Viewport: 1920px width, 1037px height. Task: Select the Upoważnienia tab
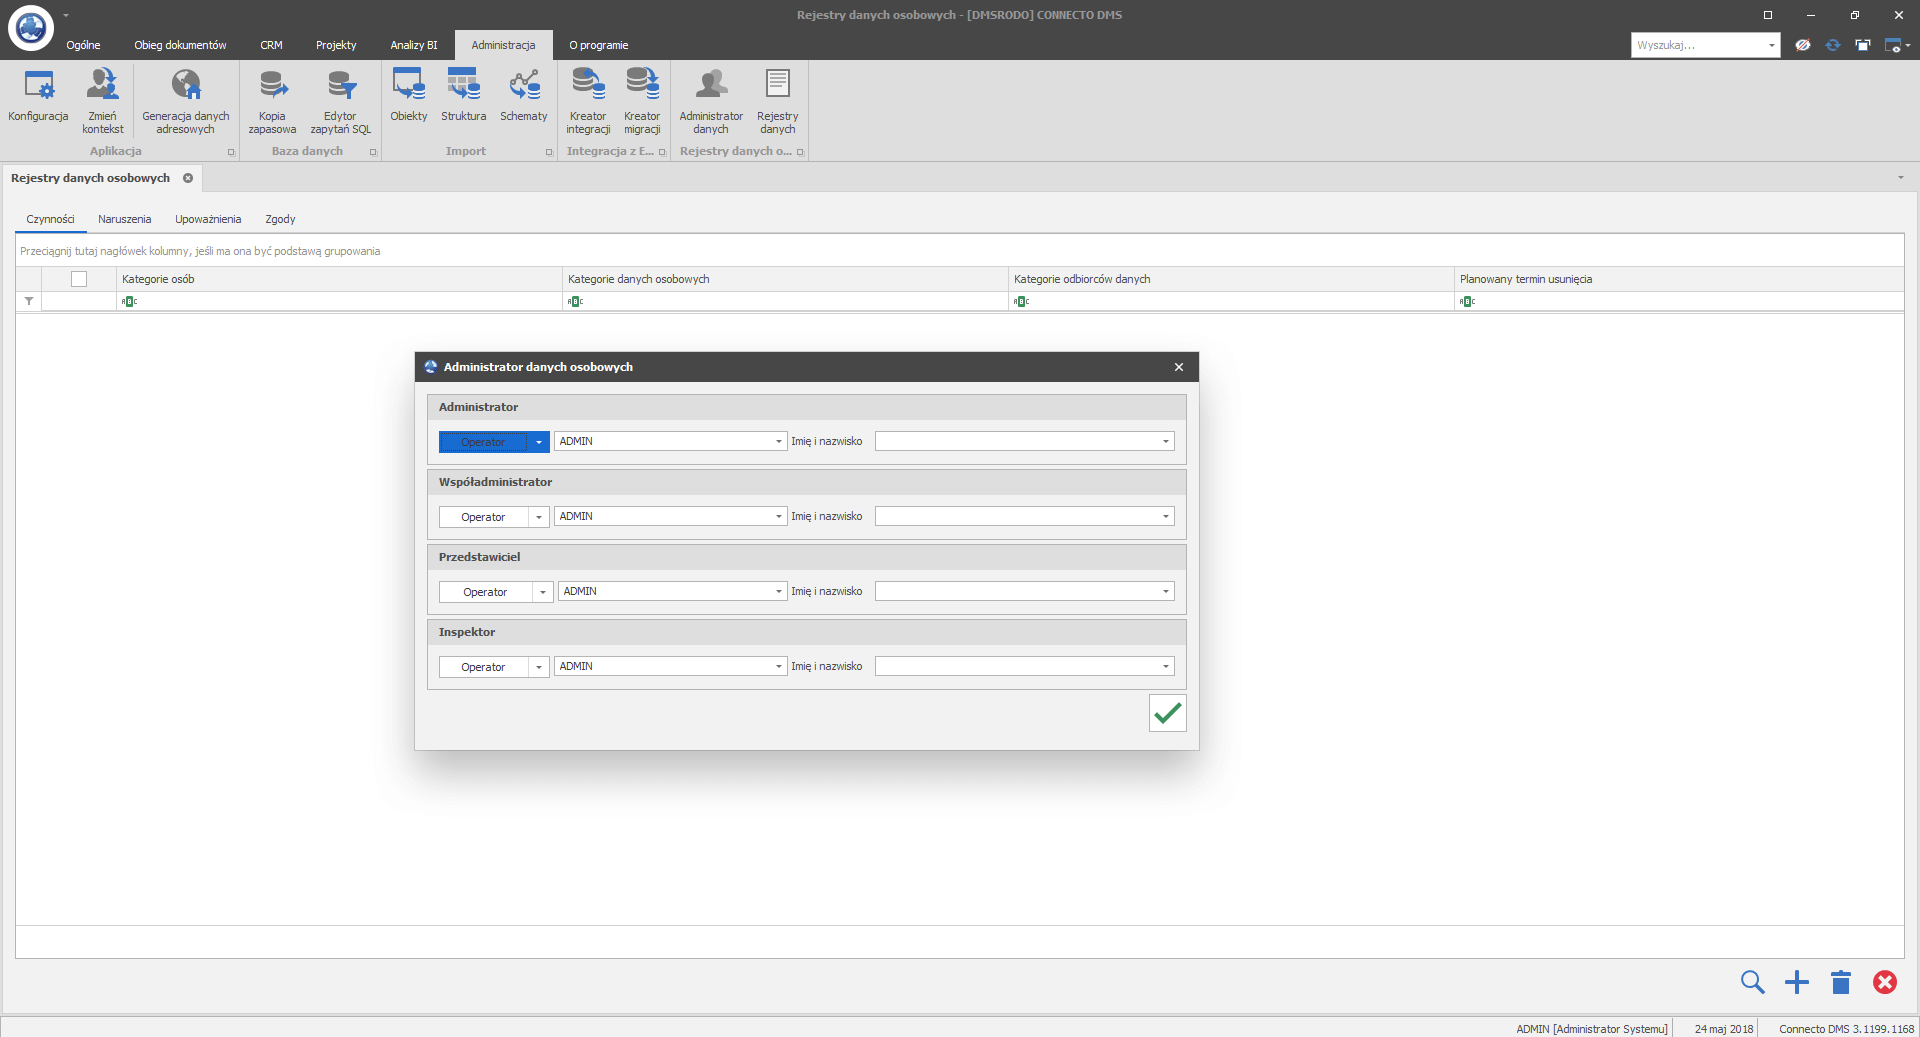[208, 219]
